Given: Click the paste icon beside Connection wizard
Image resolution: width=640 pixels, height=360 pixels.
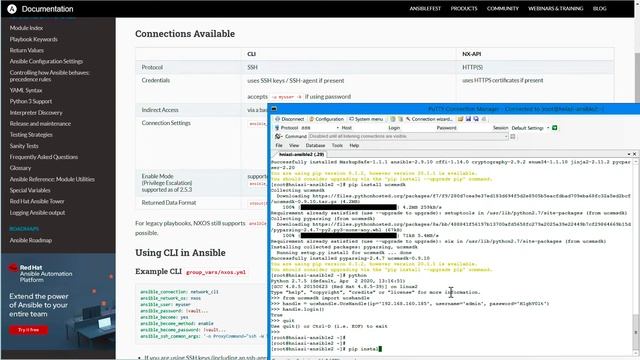Looking at the screenshot, I should tap(400, 119).
